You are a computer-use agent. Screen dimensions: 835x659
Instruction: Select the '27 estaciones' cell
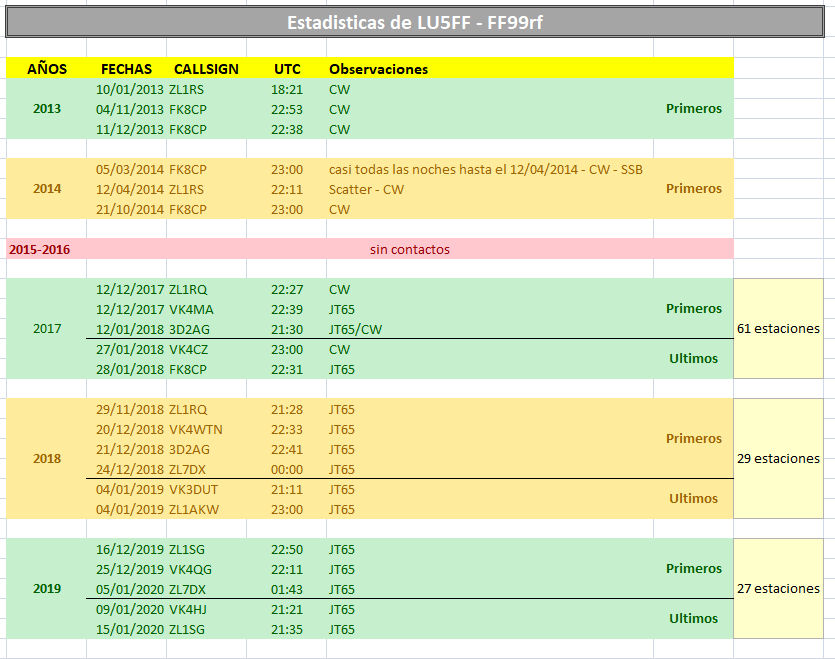tap(779, 589)
